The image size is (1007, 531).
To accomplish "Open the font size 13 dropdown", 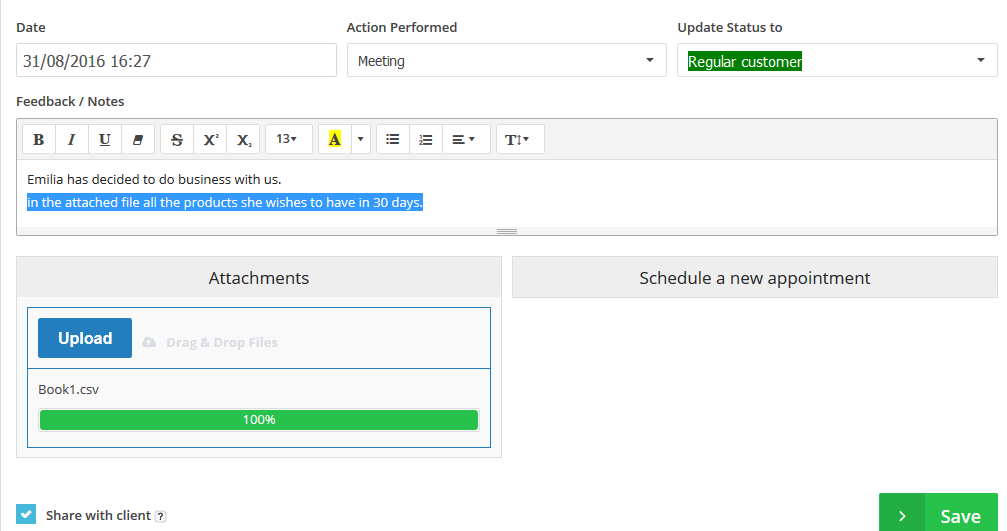I will tap(288, 139).
